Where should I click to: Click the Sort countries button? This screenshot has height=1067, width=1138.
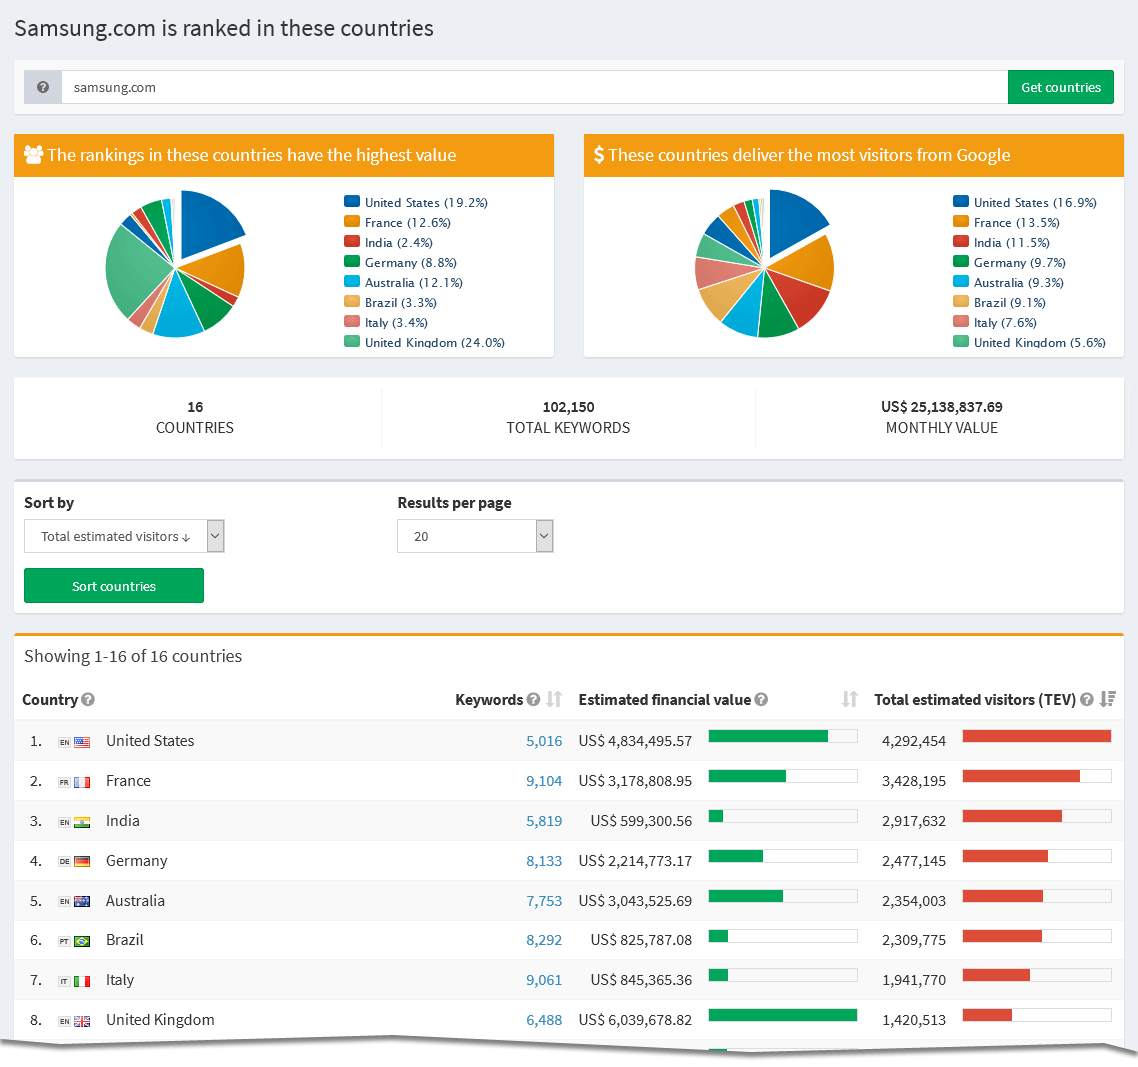pyautogui.click(x=114, y=586)
